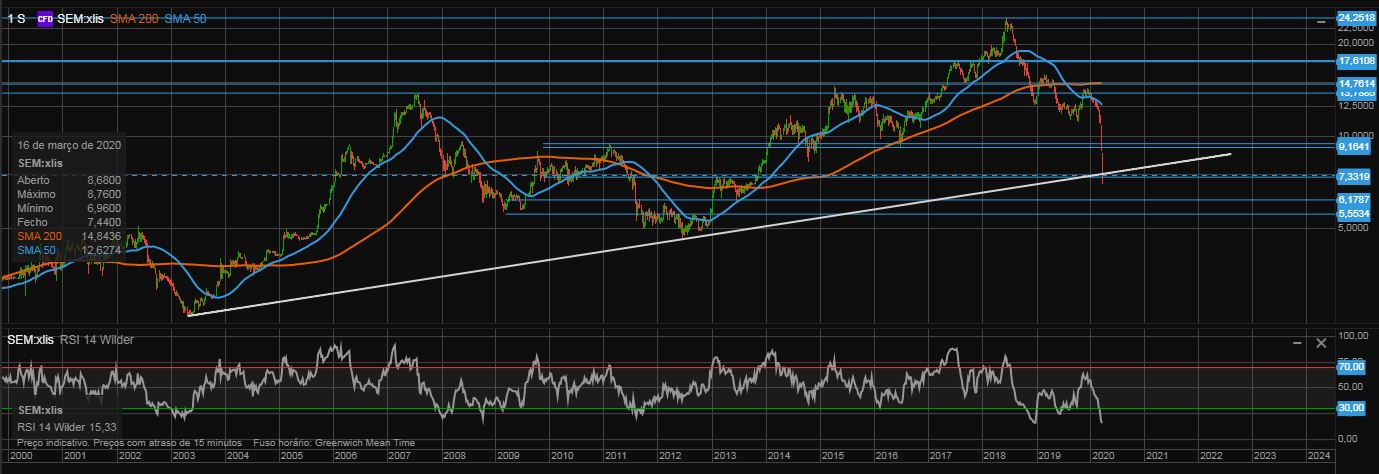Click the purple CFD instrument badge
1379x474 pixels.
click(x=45, y=19)
